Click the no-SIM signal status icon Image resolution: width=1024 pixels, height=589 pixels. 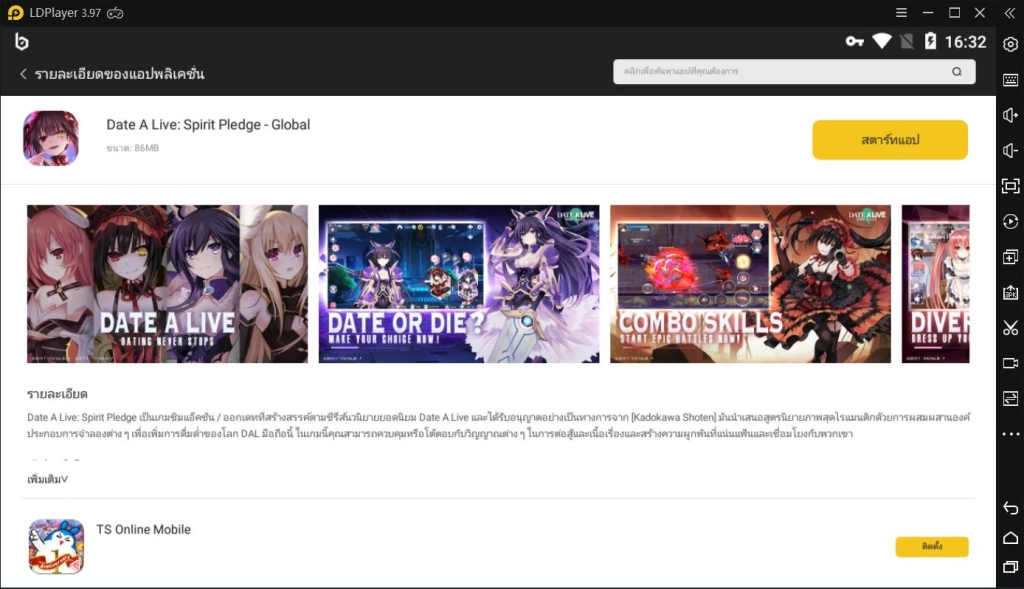[x=907, y=42]
